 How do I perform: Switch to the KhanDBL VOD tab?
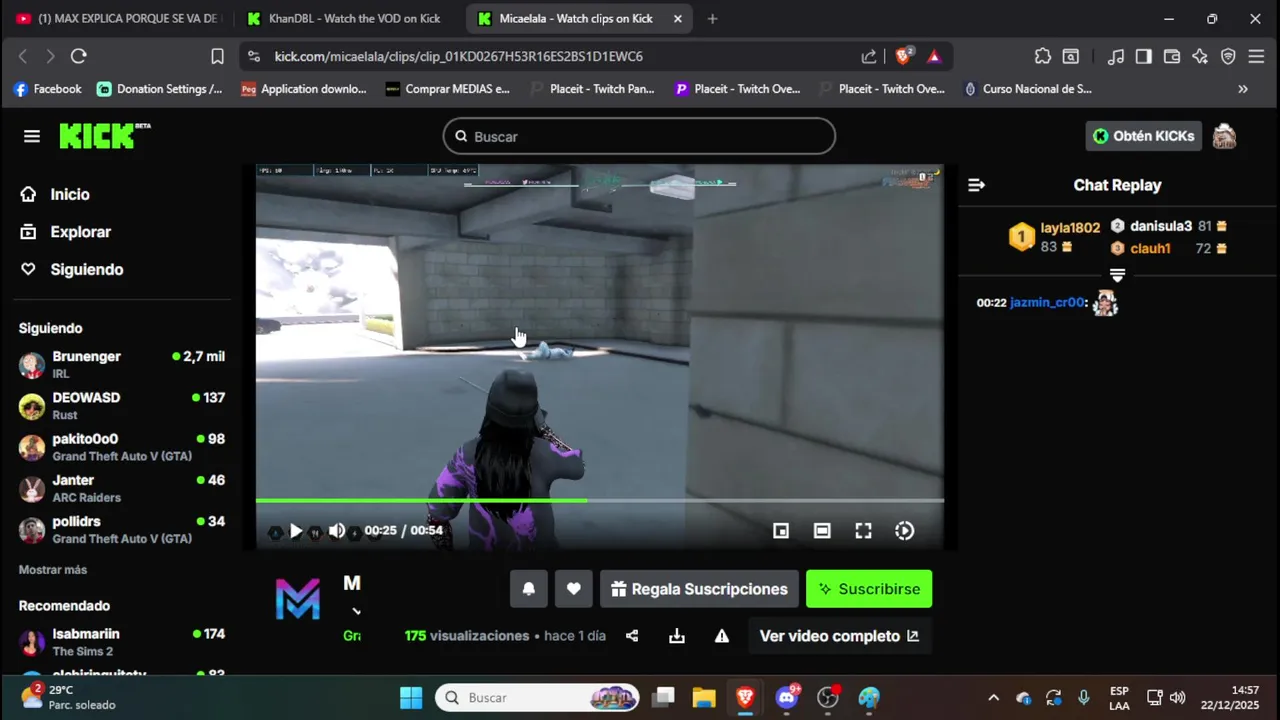pyautogui.click(x=346, y=18)
